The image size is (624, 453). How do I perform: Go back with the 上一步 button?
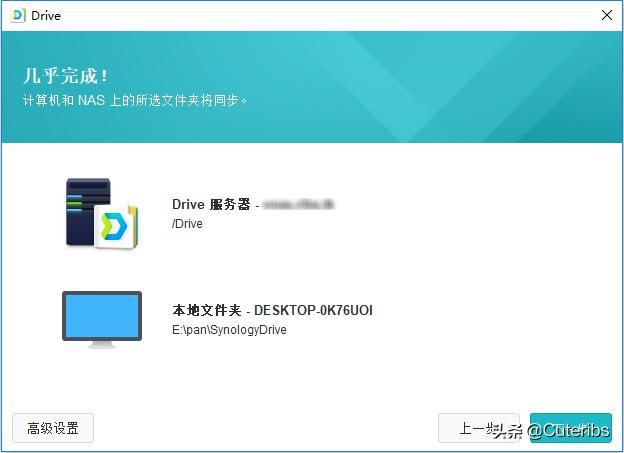pyautogui.click(x=479, y=428)
